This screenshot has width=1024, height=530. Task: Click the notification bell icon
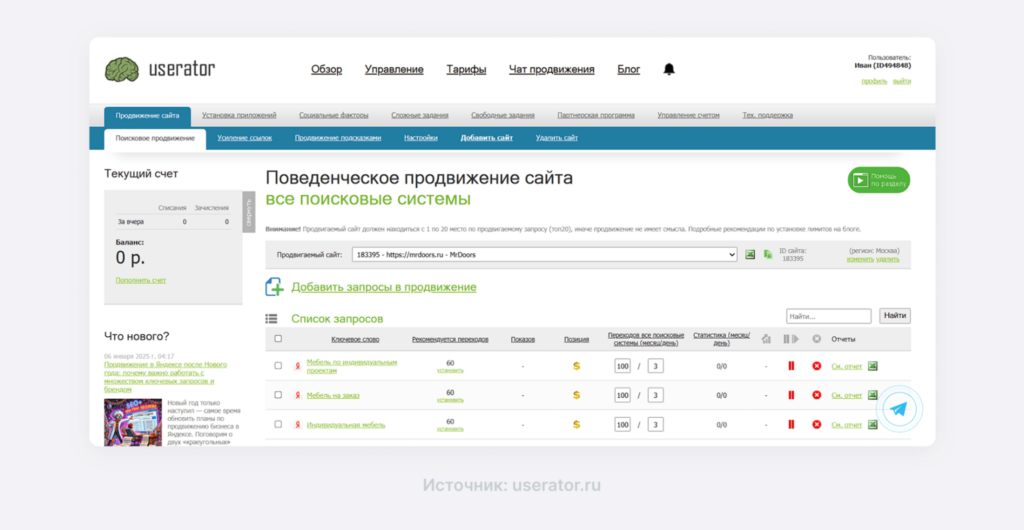point(669,69)
